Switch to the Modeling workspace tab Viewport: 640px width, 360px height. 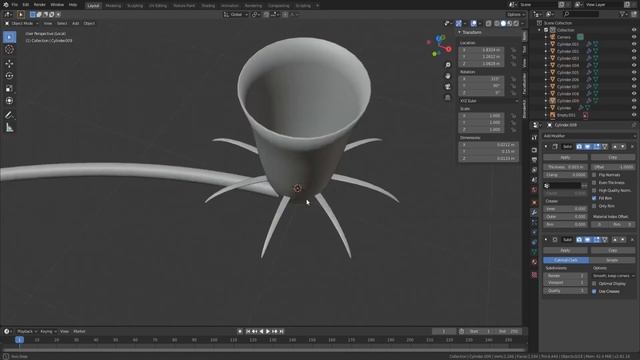point(113,6)
